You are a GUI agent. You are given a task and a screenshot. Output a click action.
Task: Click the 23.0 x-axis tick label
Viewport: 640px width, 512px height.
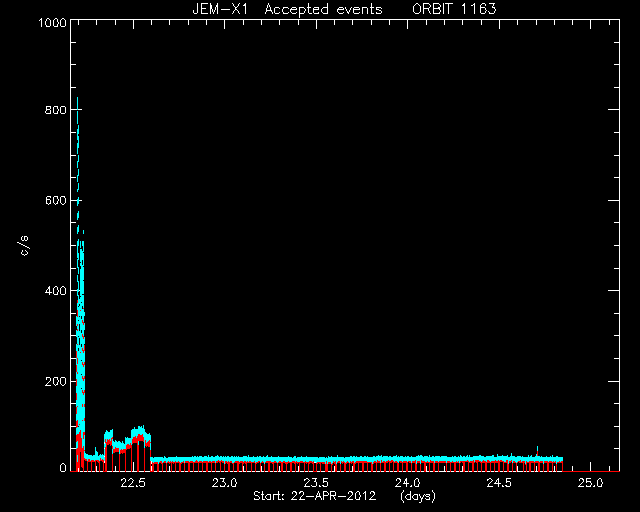coord(224,483)
